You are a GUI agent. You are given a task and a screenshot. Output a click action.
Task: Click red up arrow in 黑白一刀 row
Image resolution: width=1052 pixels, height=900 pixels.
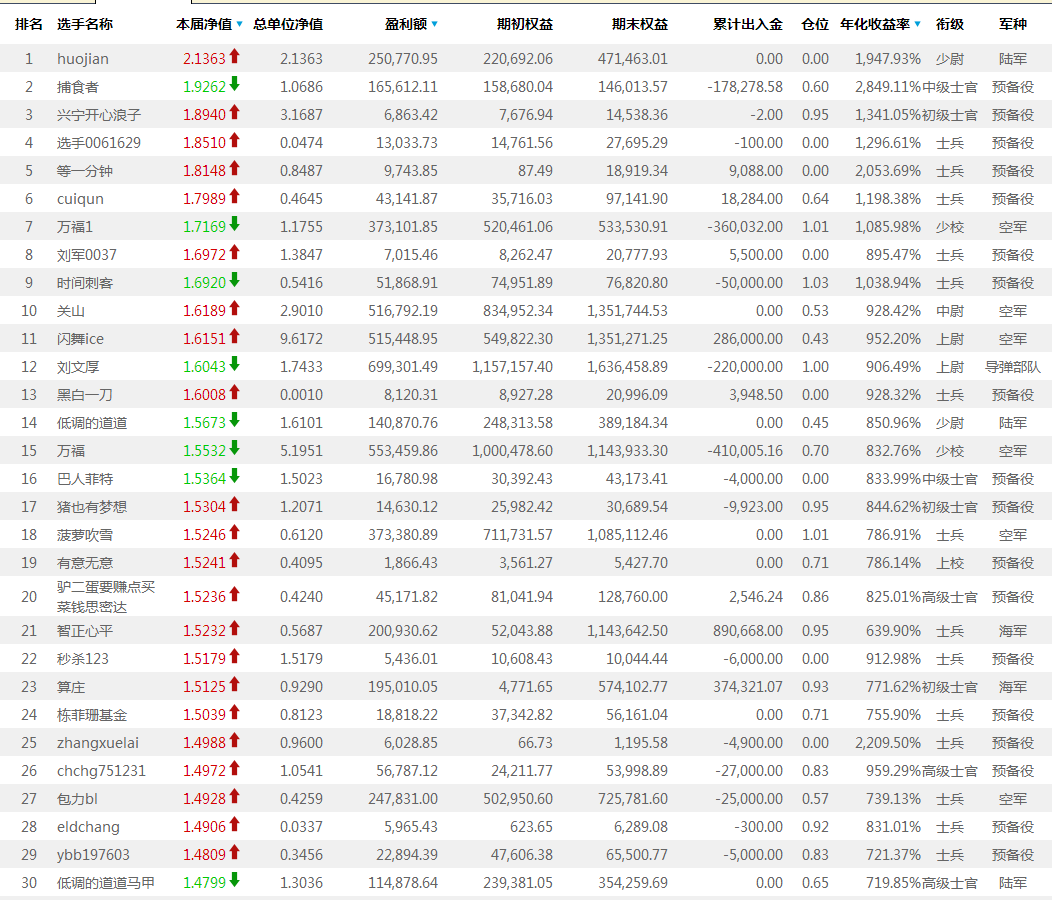coord(234,393)
